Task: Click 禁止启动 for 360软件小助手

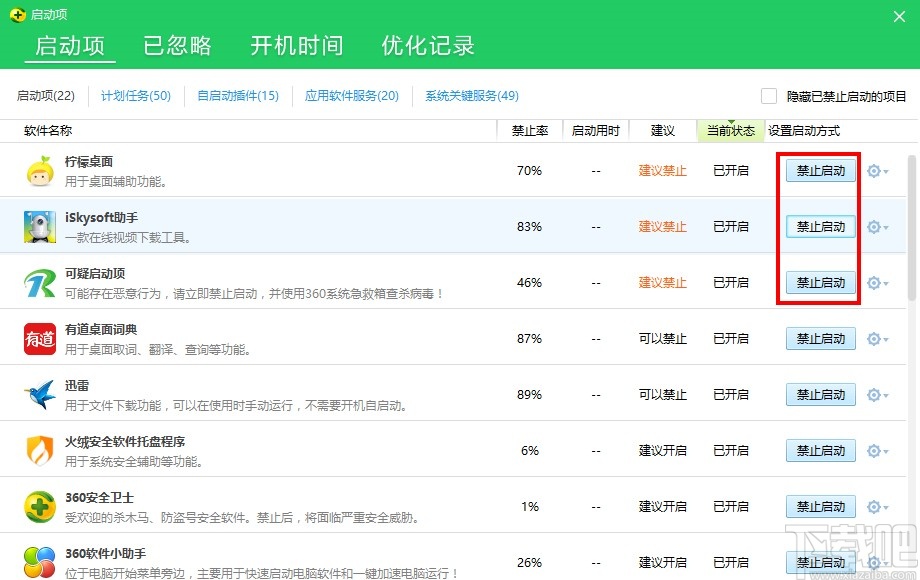Action: [820, 562]
